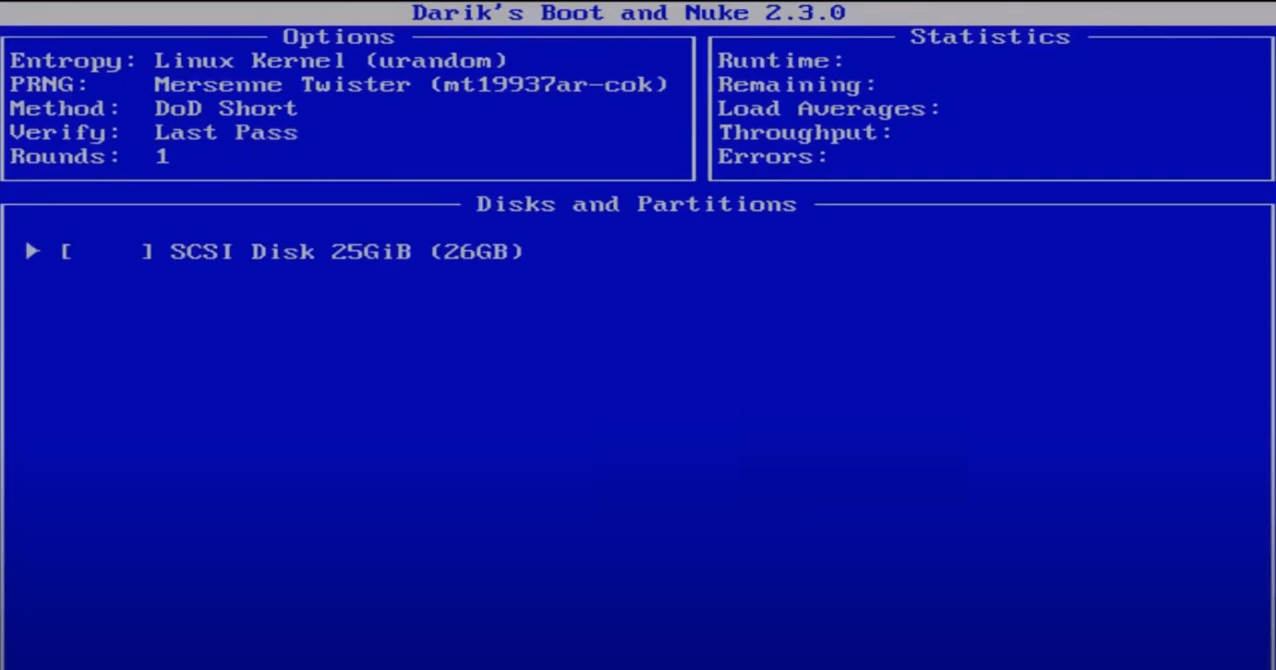This screenshot has width=1276, height=670.
Task: Select the Method label
Action: point(65,109)
